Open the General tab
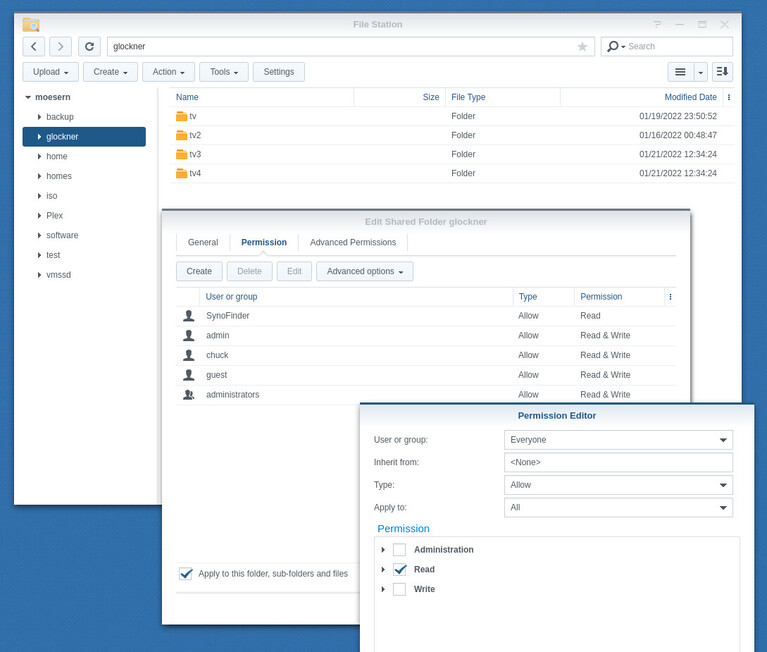Viewport: 767px width, 652px height. coord(203,243)
